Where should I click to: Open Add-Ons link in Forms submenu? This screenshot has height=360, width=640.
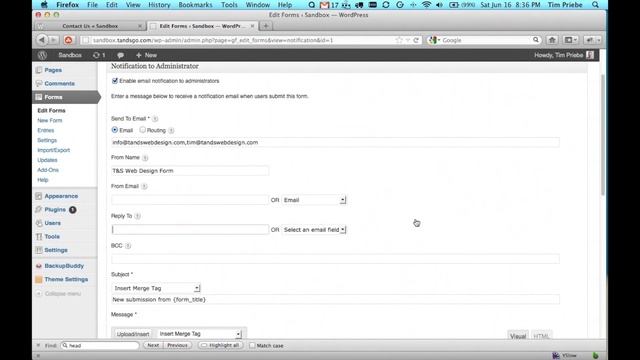[x=48, y=170]
